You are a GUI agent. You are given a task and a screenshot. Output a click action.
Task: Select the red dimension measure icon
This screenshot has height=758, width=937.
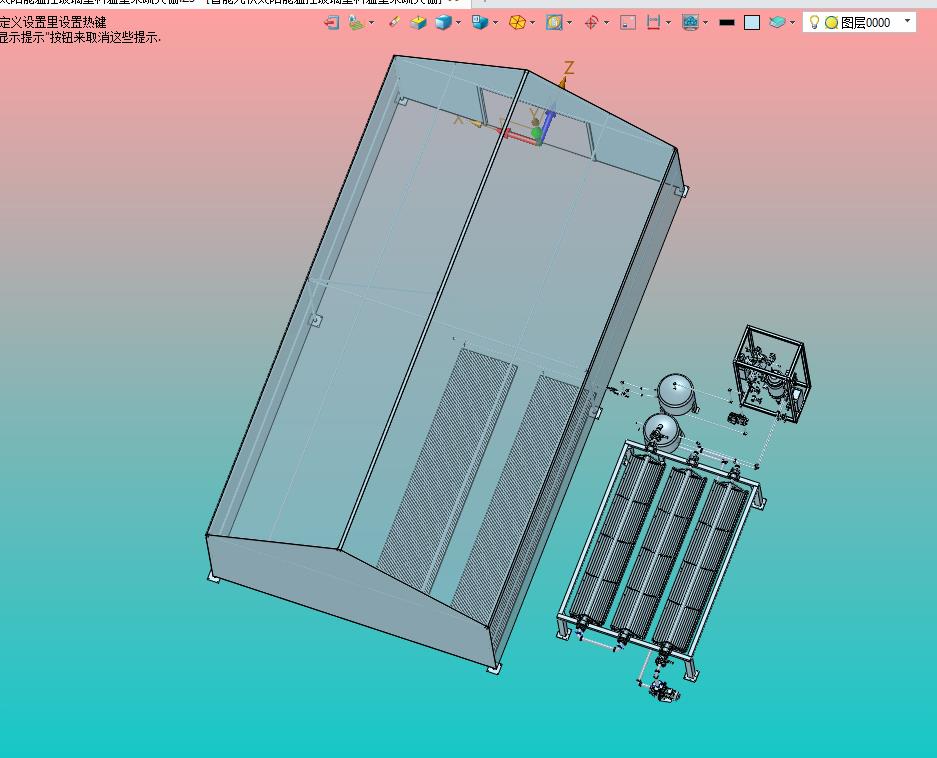click(653, 23)
